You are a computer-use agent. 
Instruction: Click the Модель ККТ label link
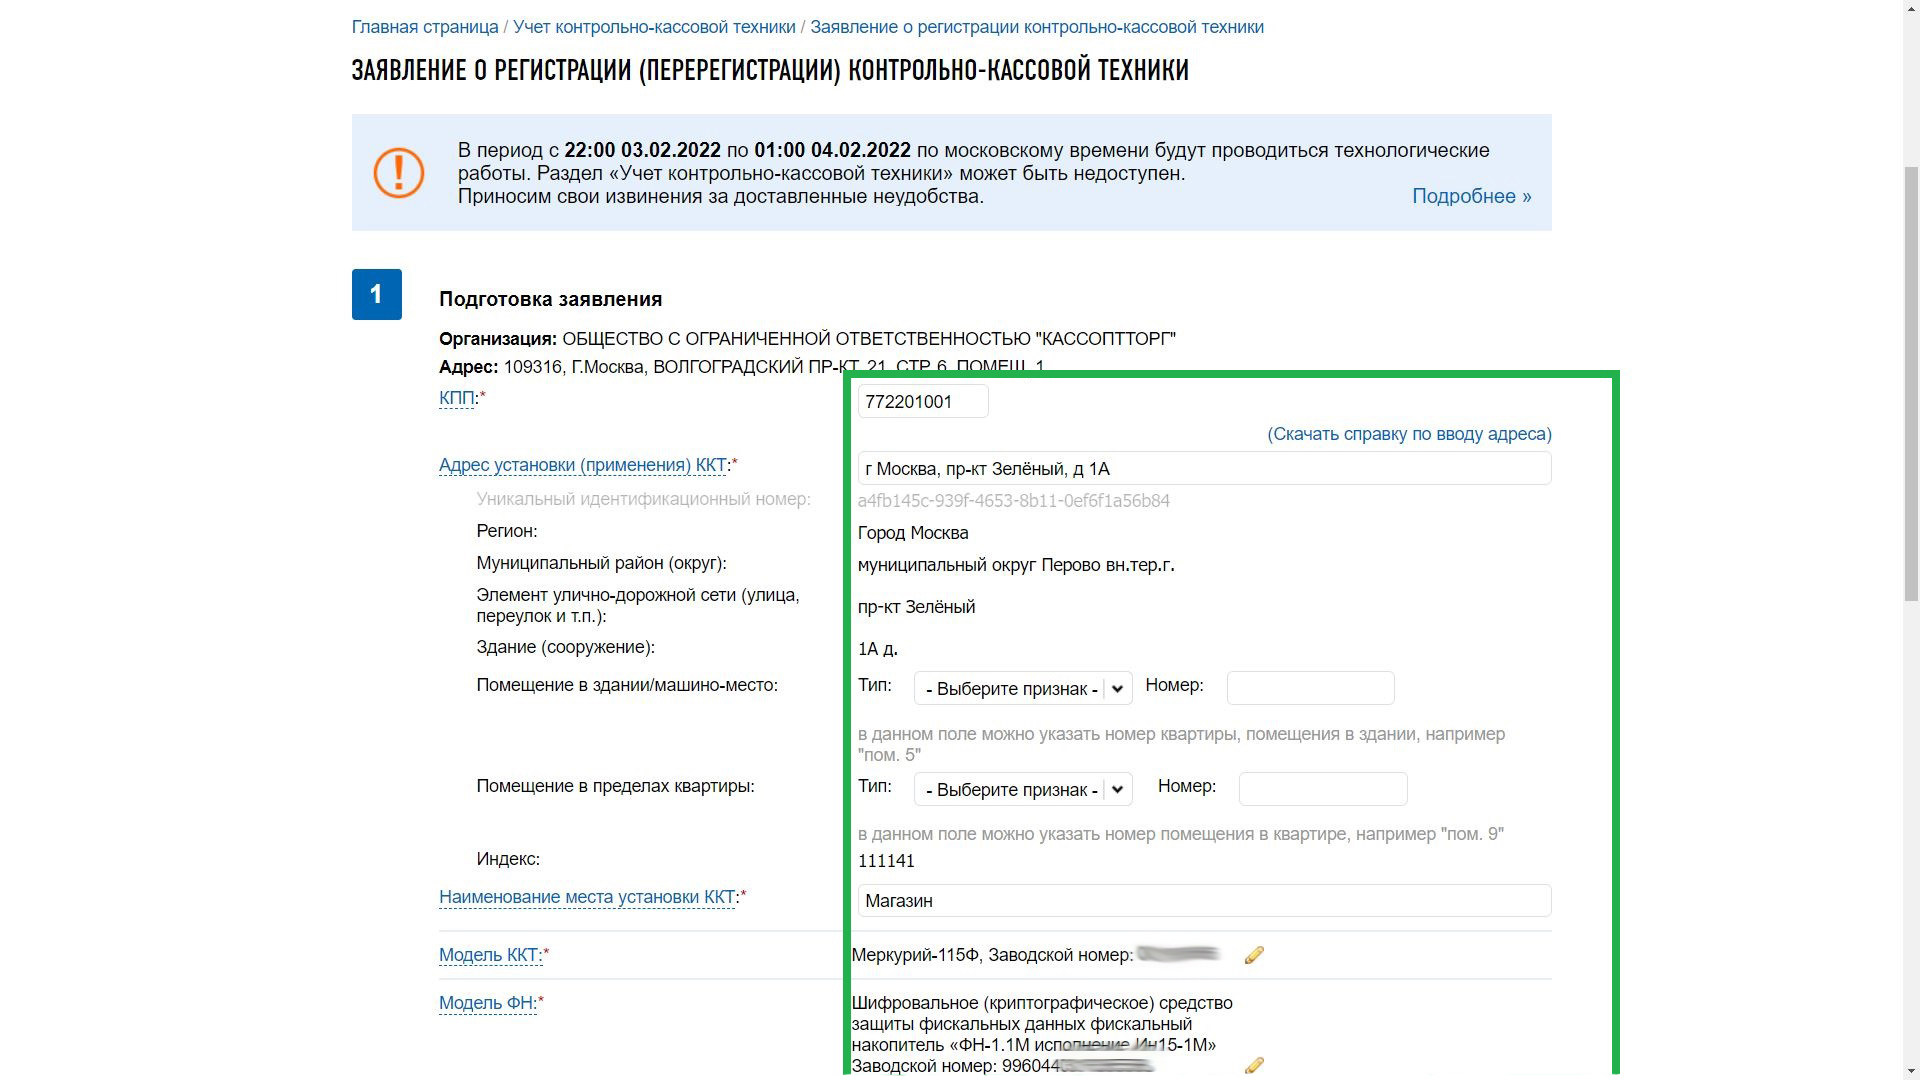(490, 955)
